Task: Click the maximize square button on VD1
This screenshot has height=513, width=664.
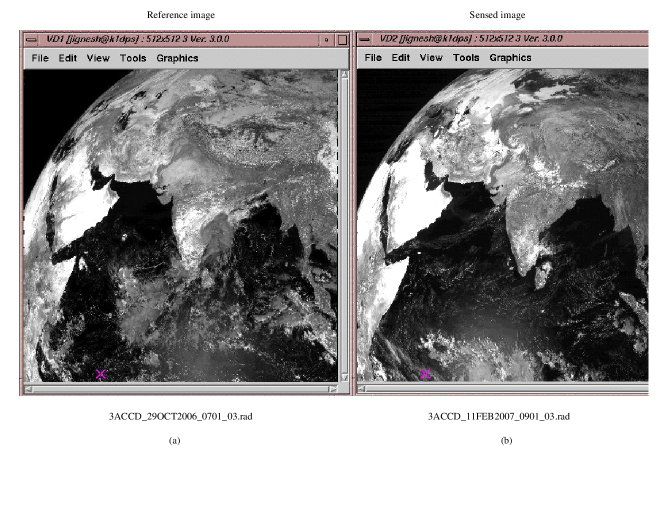Action: coord(342,40)
